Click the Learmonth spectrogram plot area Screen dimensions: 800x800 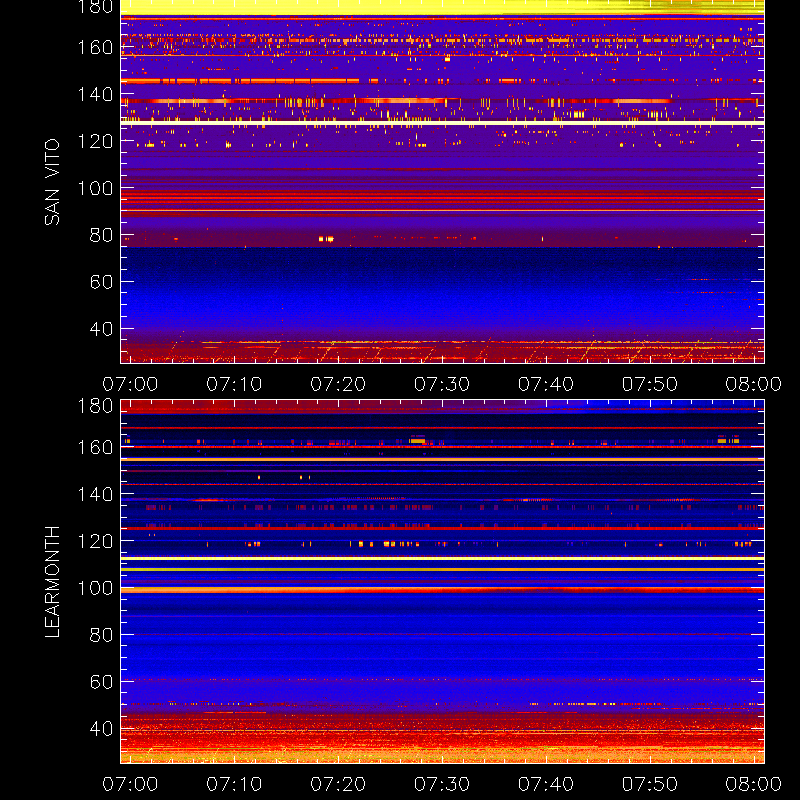pyautogui.click(x=442, y=582)
